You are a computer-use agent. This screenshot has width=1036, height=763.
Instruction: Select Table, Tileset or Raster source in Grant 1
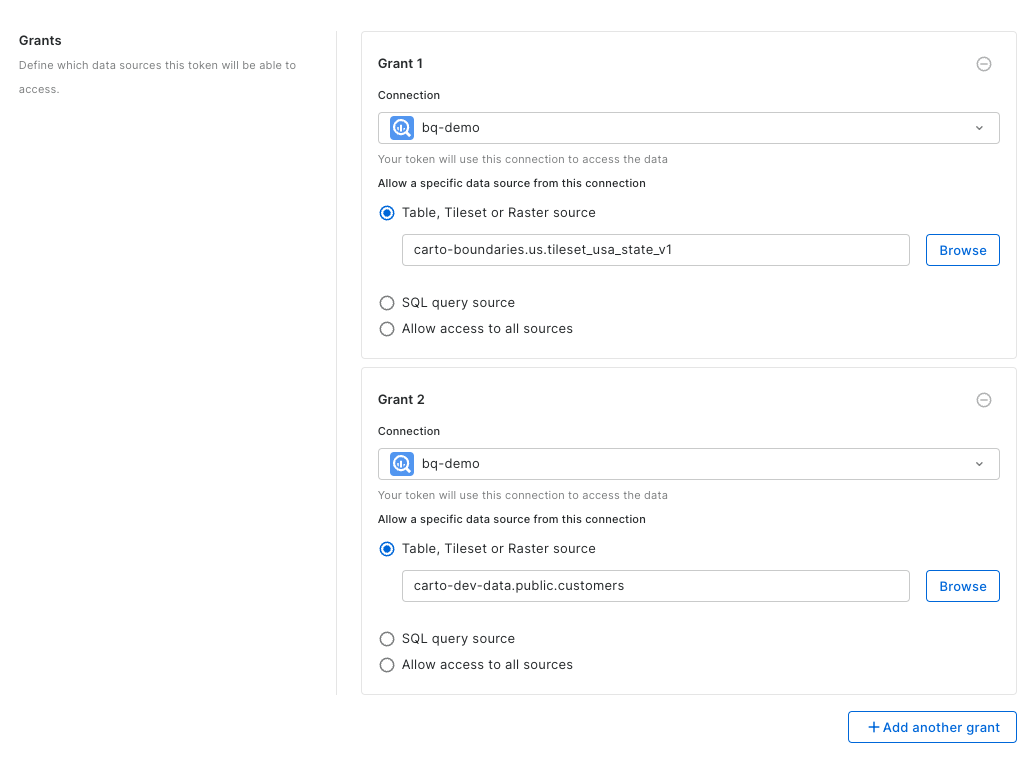tap(387, 213)
